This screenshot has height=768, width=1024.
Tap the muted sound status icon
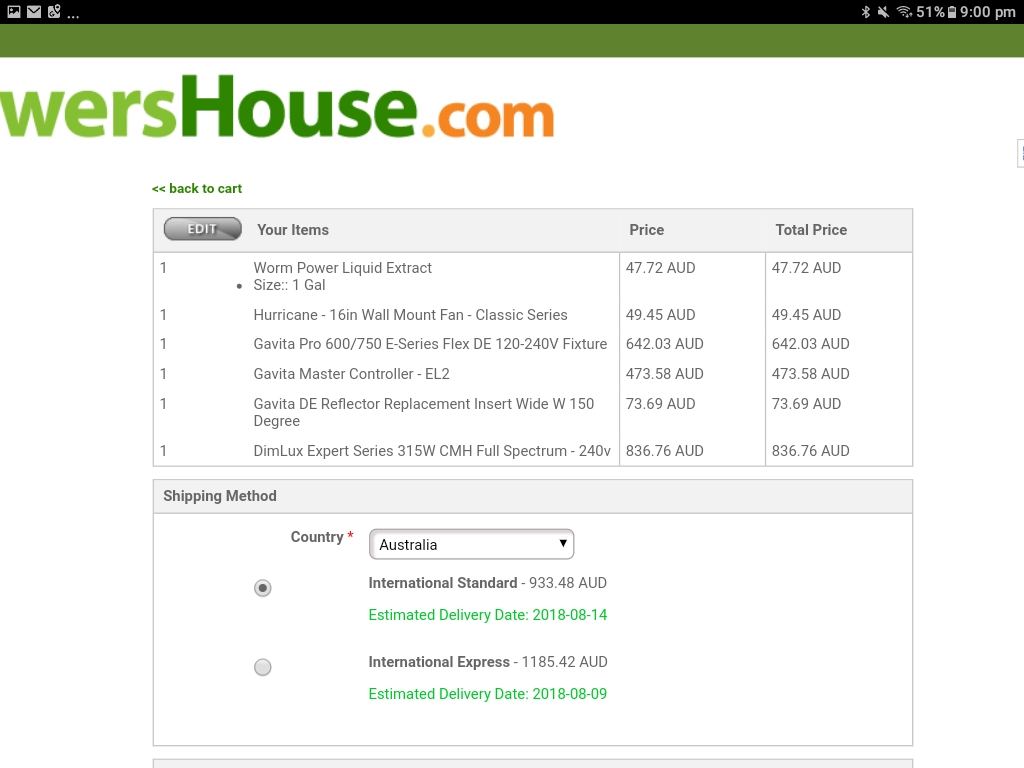(x=883, y=12)
